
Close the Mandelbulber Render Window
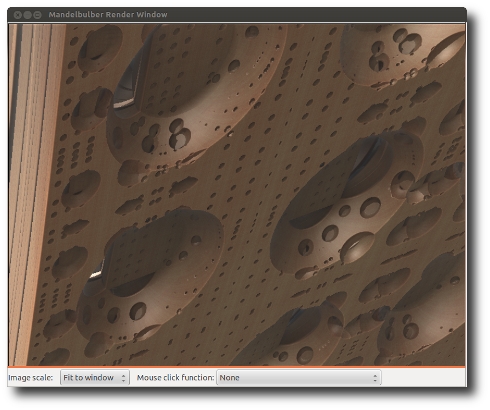pos(18,15)
